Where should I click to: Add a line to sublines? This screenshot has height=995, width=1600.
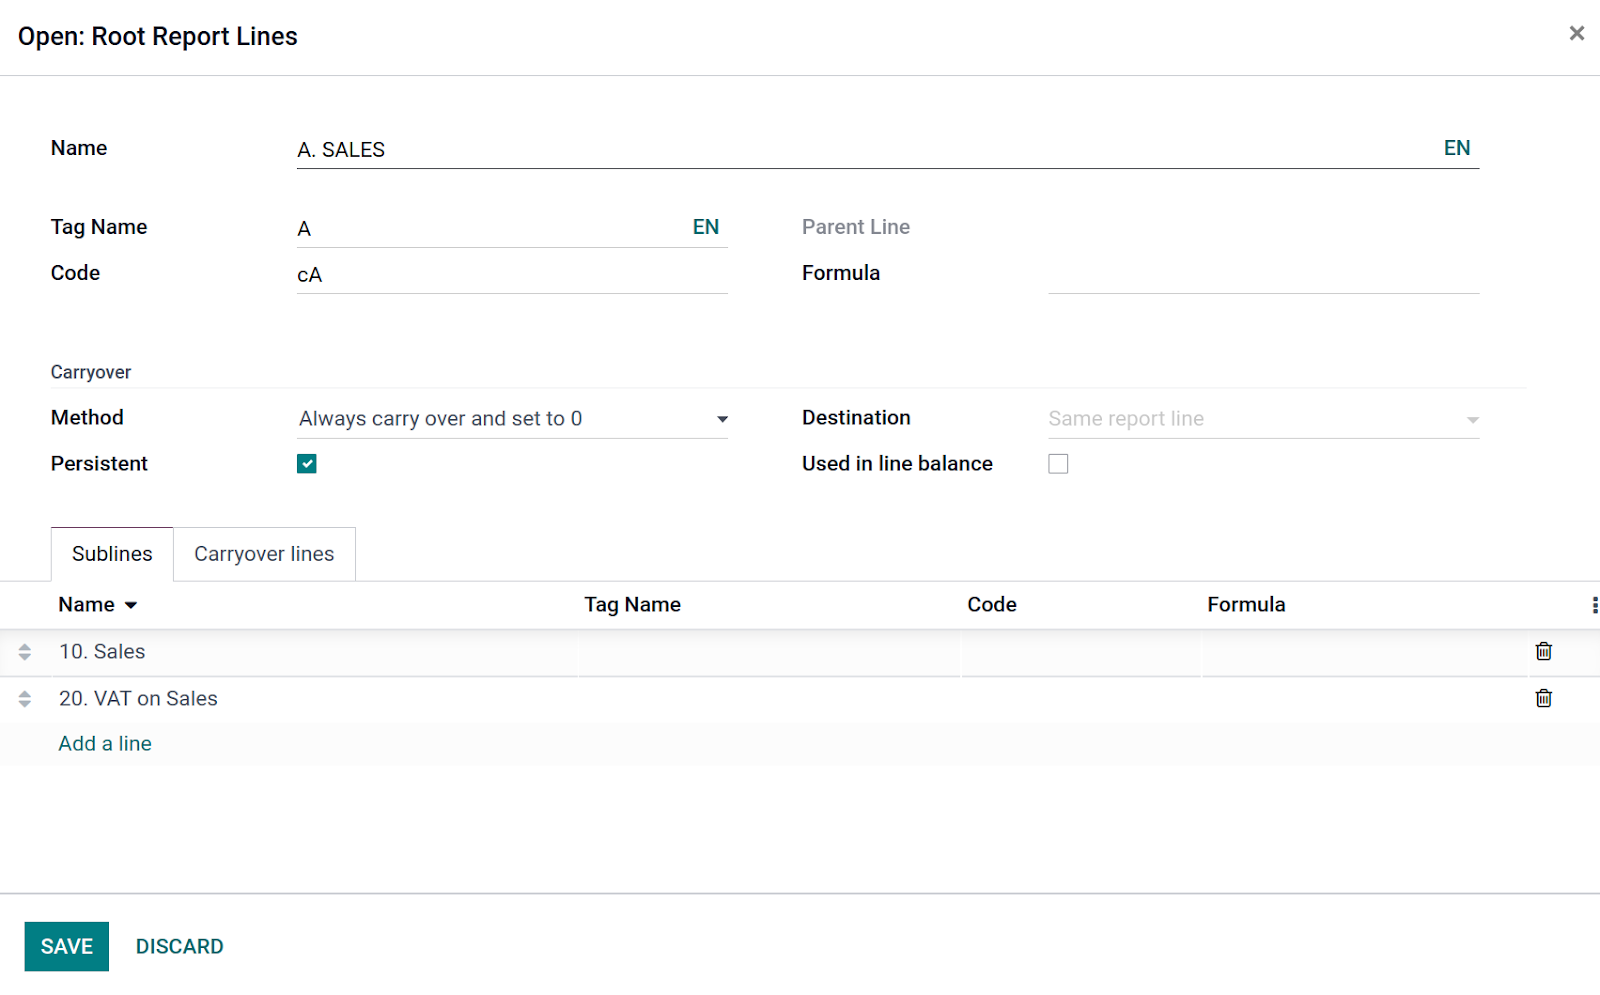[105, 743]
